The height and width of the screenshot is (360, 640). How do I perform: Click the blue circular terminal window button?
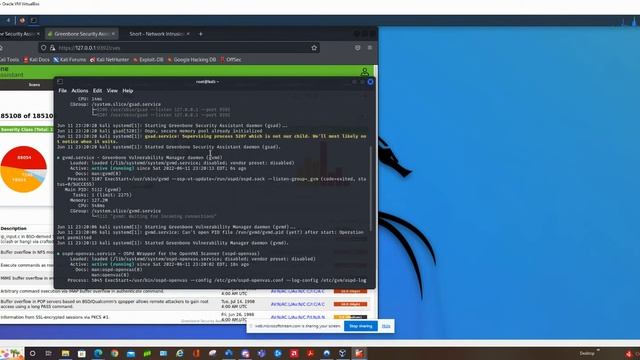(x=370, y=82)
